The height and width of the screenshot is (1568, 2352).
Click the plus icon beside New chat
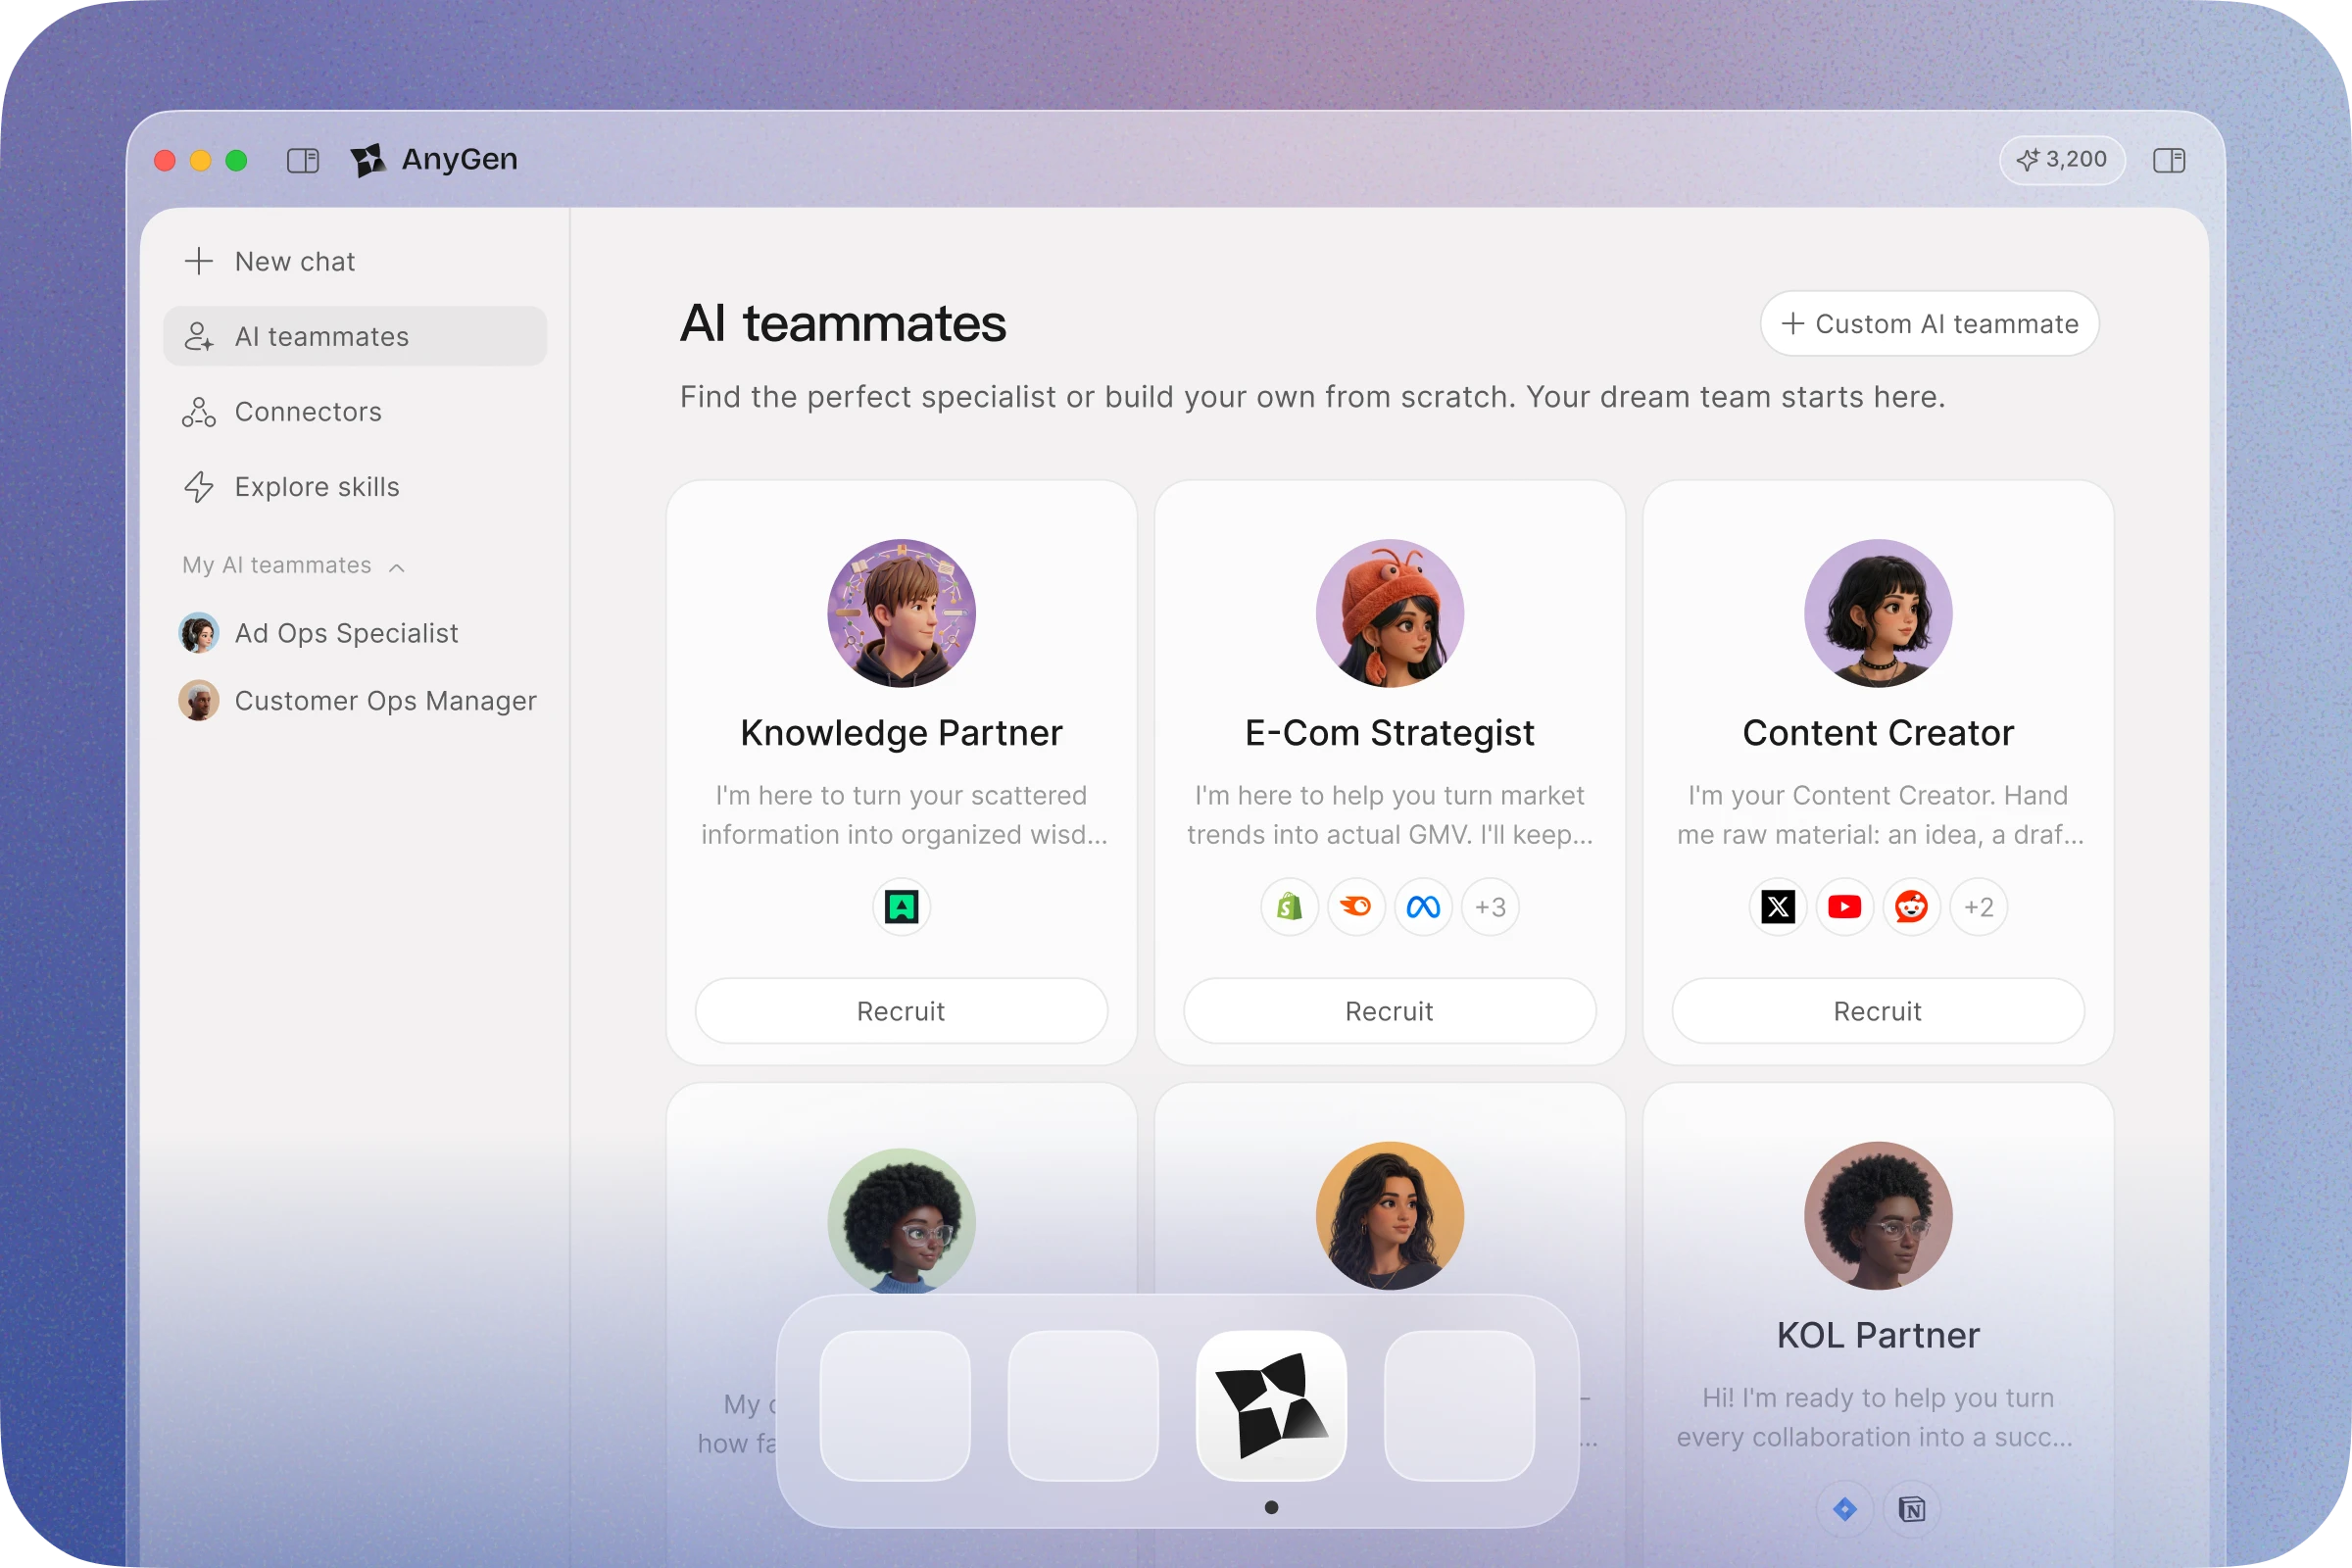[x=199, y=261]
